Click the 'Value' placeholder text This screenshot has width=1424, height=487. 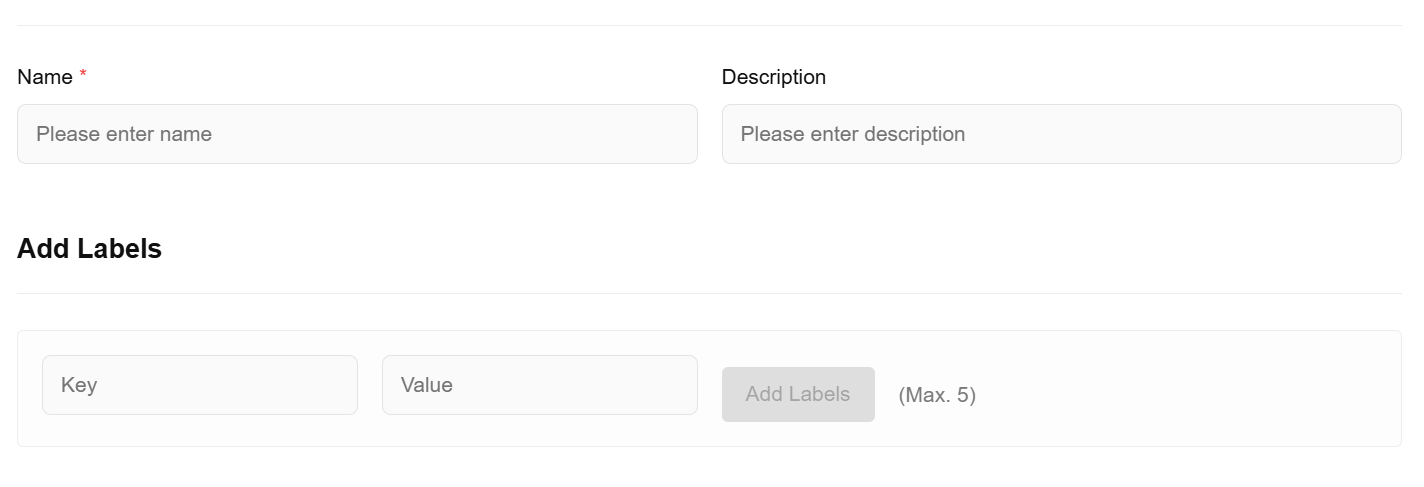pyautogui.click(x=427, y=385)
